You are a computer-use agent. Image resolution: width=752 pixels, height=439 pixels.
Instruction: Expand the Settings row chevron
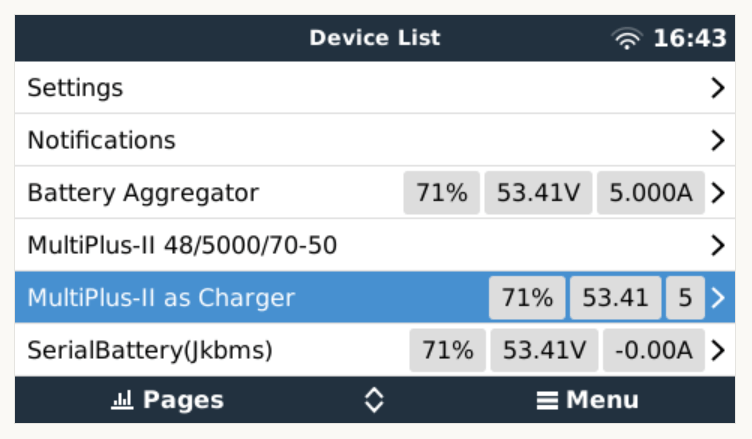[717, 88]
